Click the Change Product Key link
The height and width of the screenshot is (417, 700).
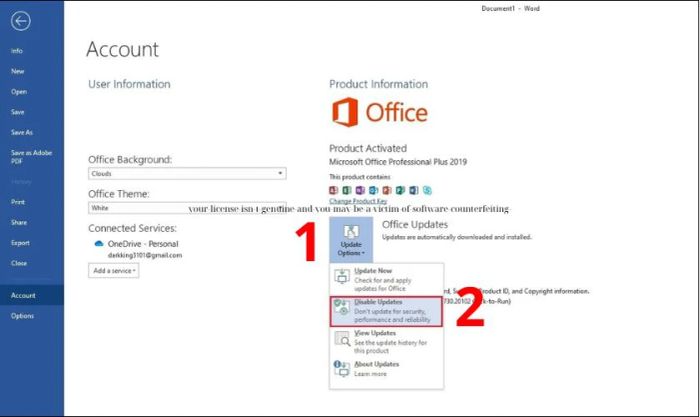358,201
